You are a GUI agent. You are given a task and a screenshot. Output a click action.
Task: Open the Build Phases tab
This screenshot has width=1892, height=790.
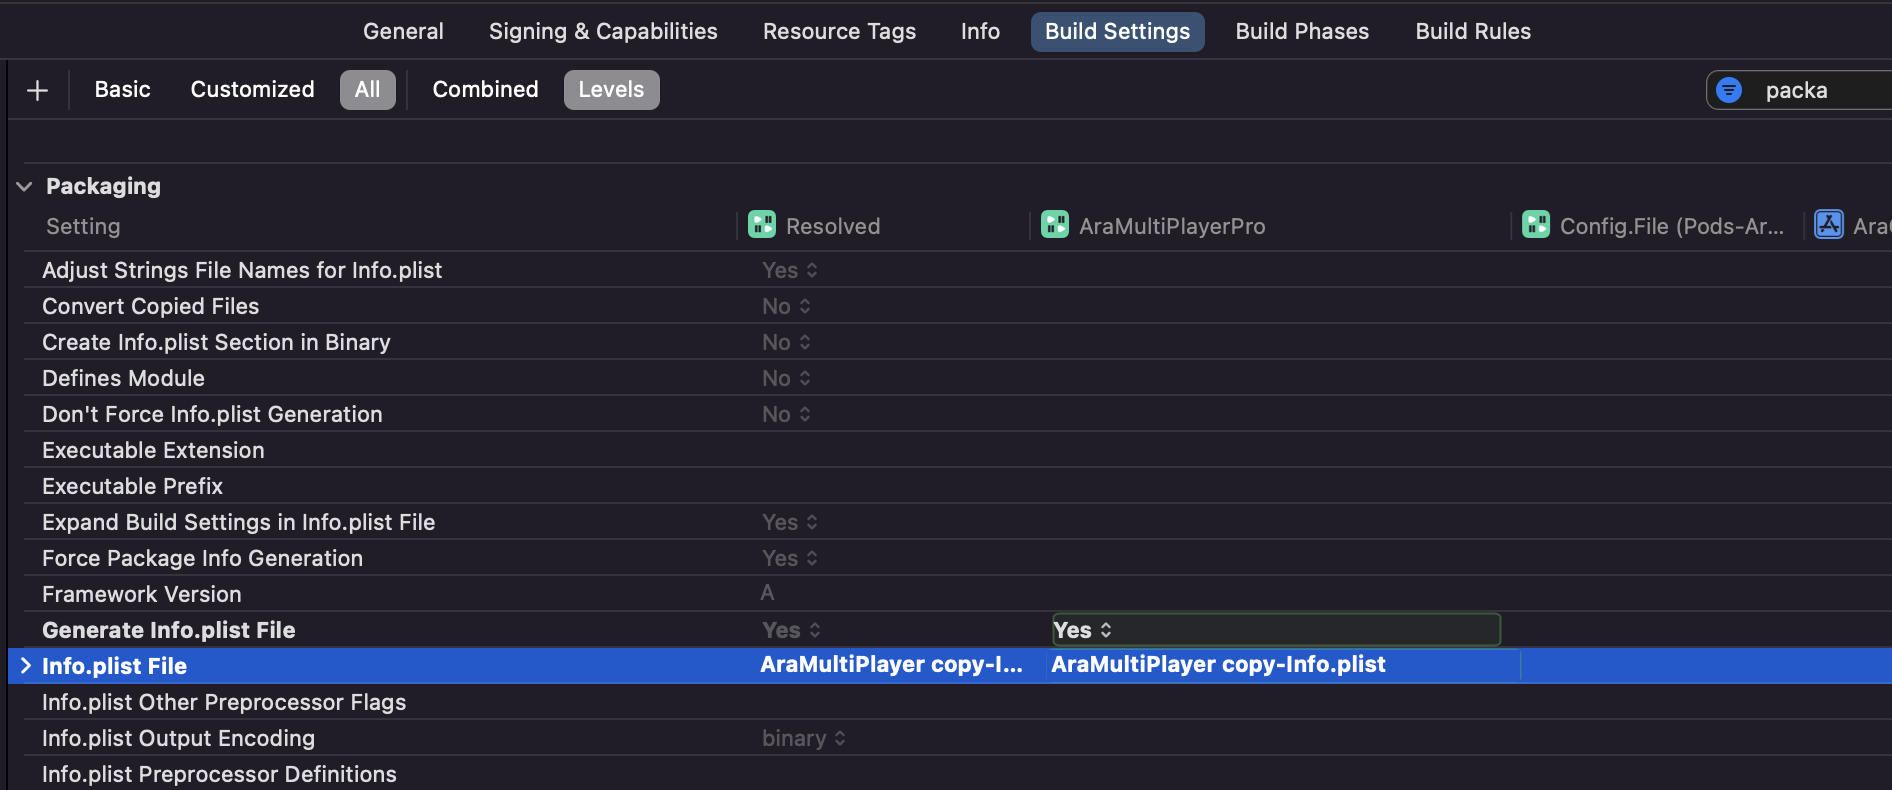[1302, 31]
